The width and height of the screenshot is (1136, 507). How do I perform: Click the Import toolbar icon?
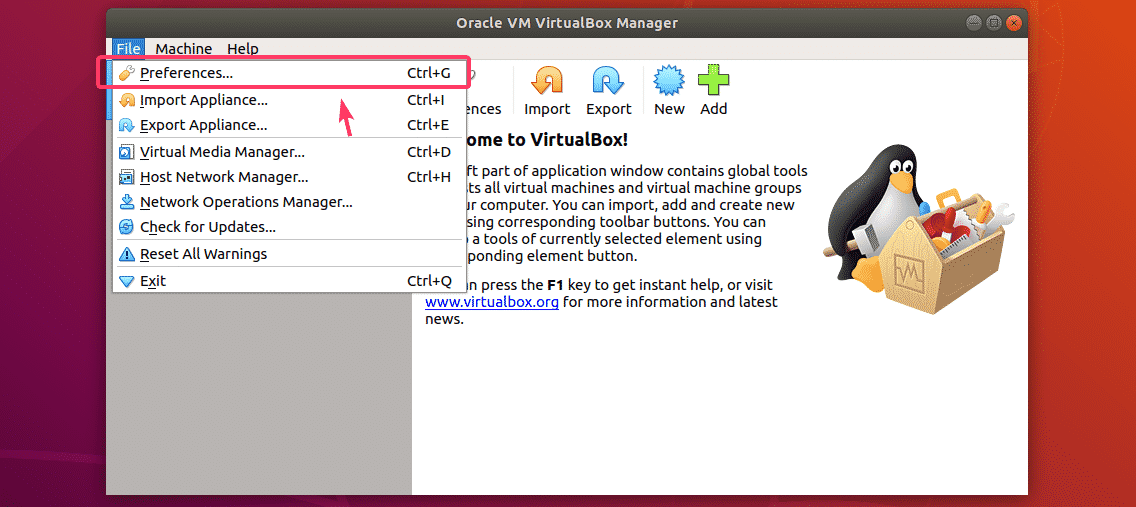coord(547,81)
